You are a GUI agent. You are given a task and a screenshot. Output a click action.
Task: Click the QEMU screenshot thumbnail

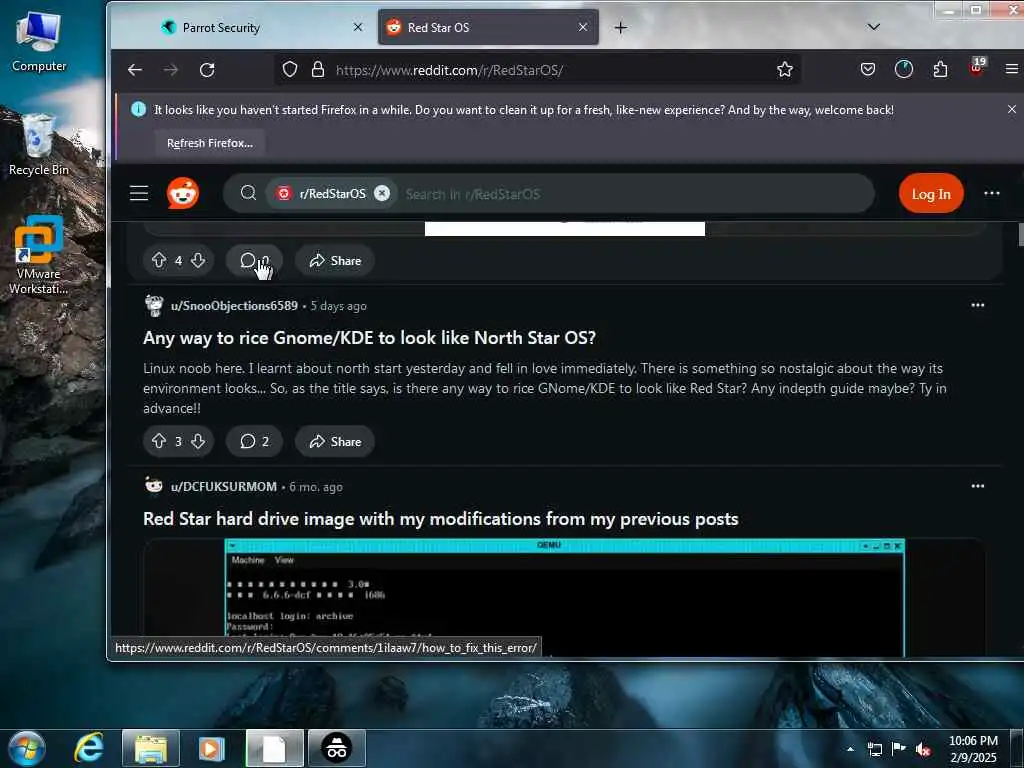click(x=564, y=598)
